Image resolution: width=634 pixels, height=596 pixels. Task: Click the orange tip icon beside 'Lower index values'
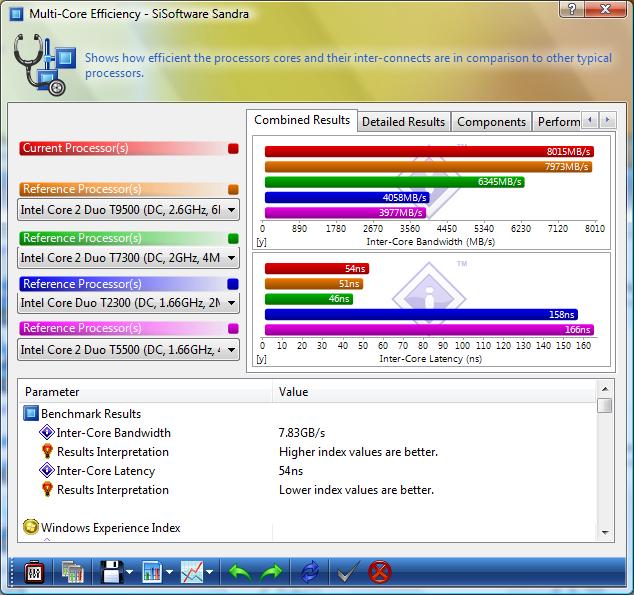click(47, 489)
